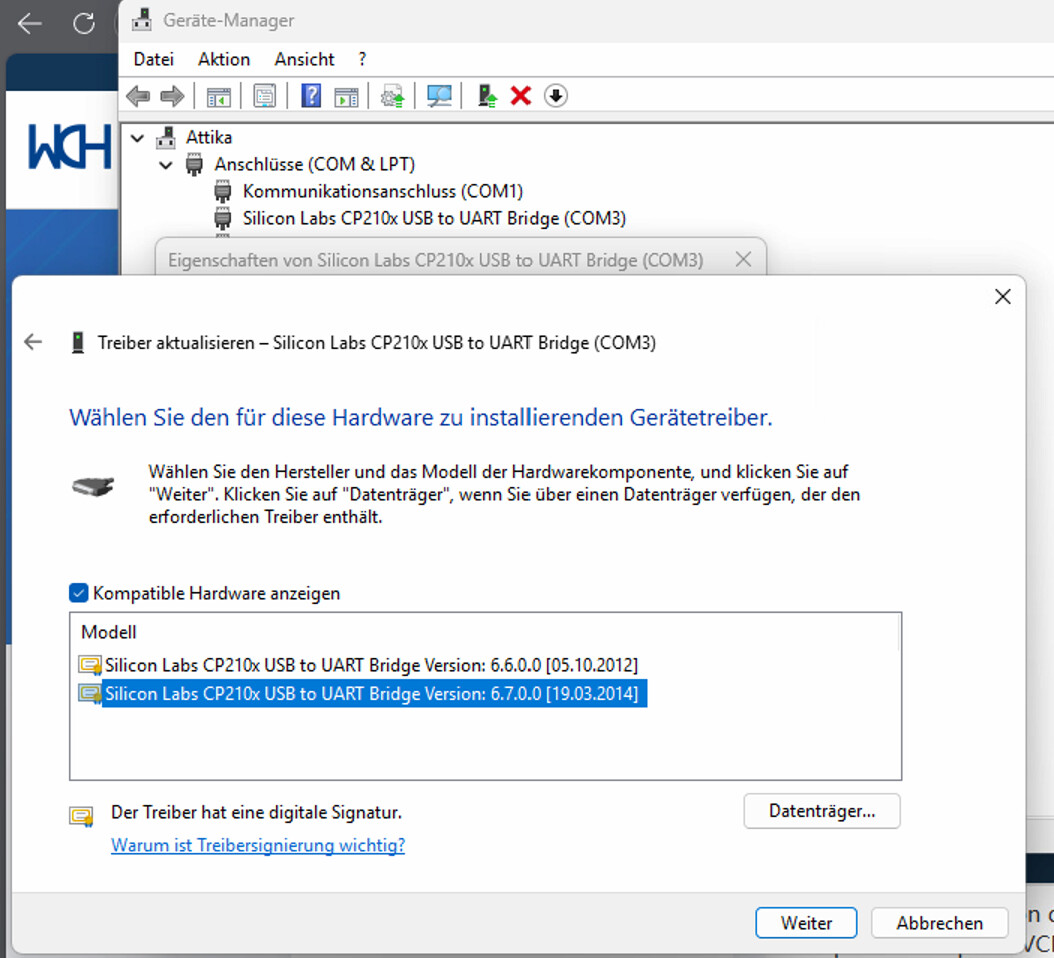Click the hardware cable illustration icon
The image size is (1054, 958).
(93, 485)
